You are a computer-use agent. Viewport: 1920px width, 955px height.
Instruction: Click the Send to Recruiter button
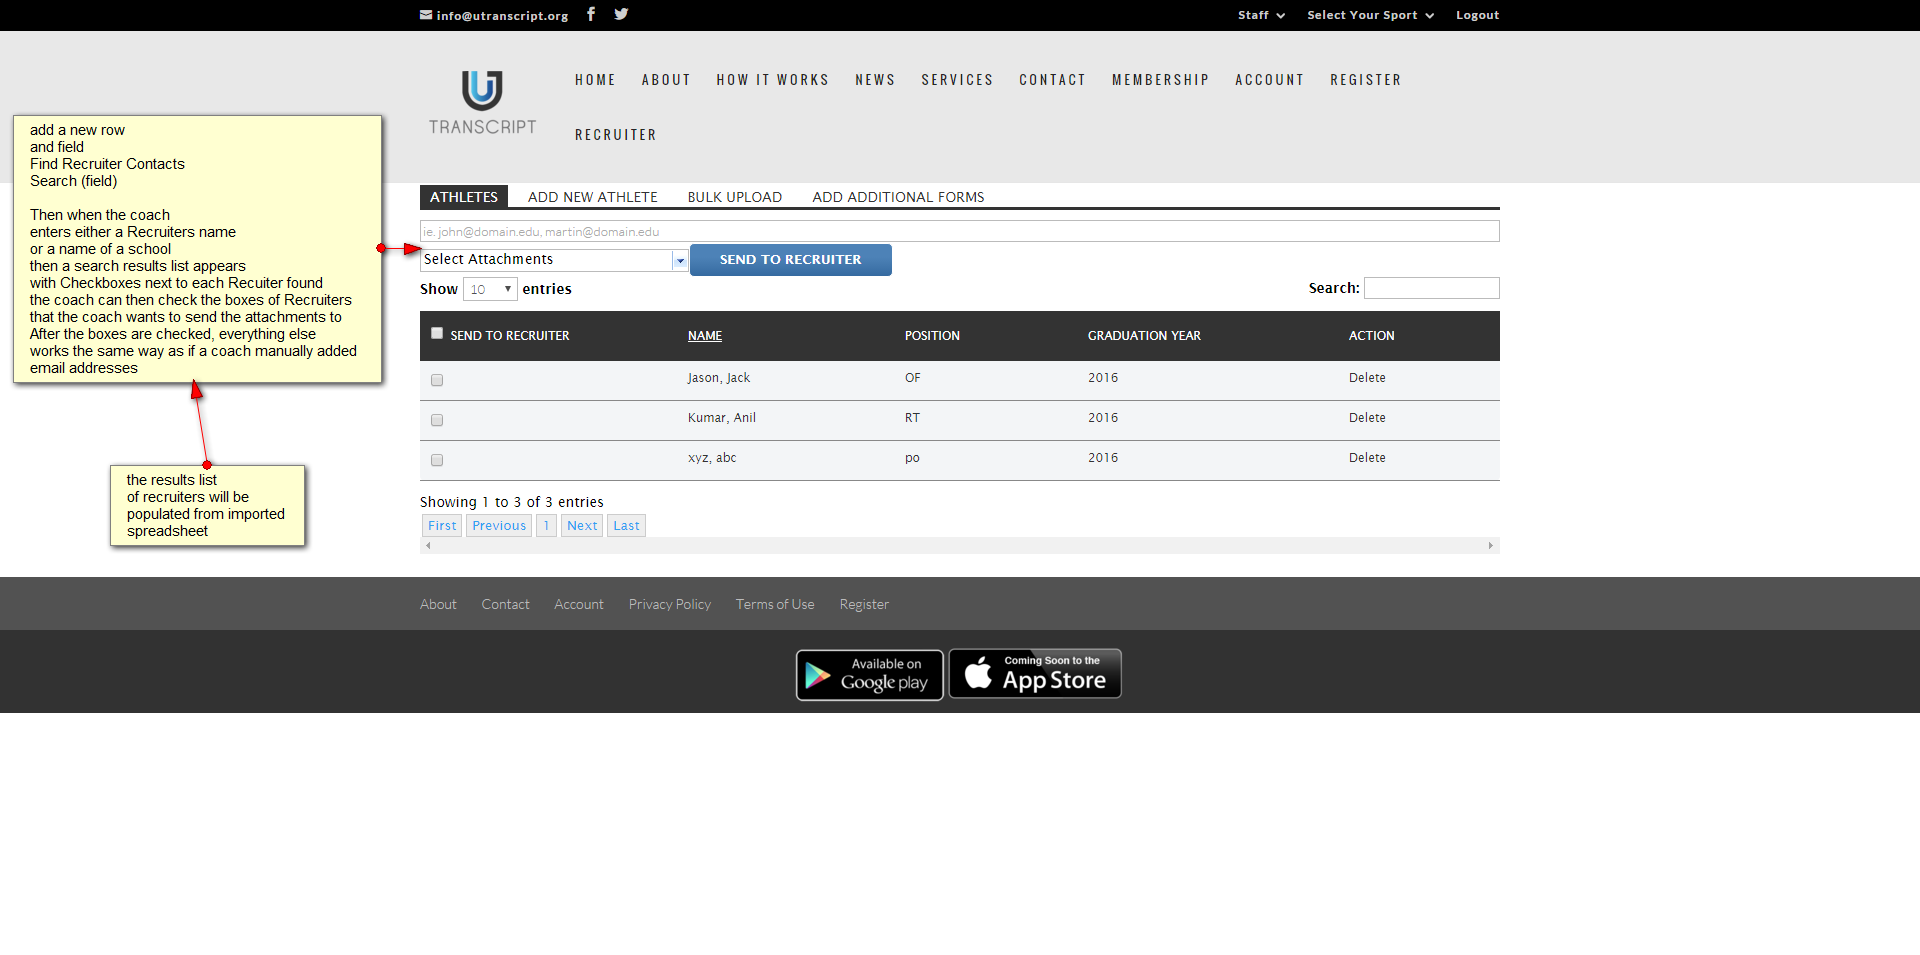tap(790, 260)
